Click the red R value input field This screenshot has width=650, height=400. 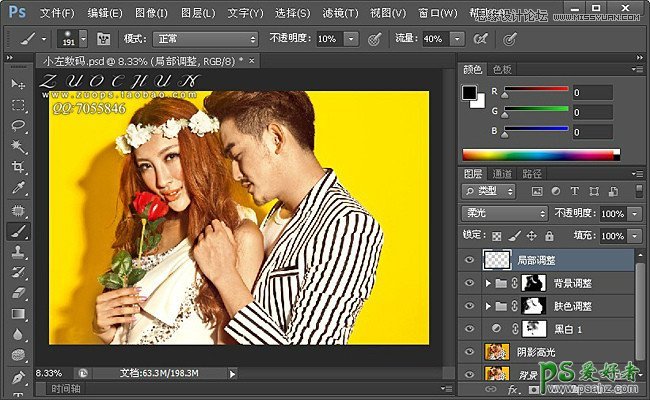(x=593, y=91)
